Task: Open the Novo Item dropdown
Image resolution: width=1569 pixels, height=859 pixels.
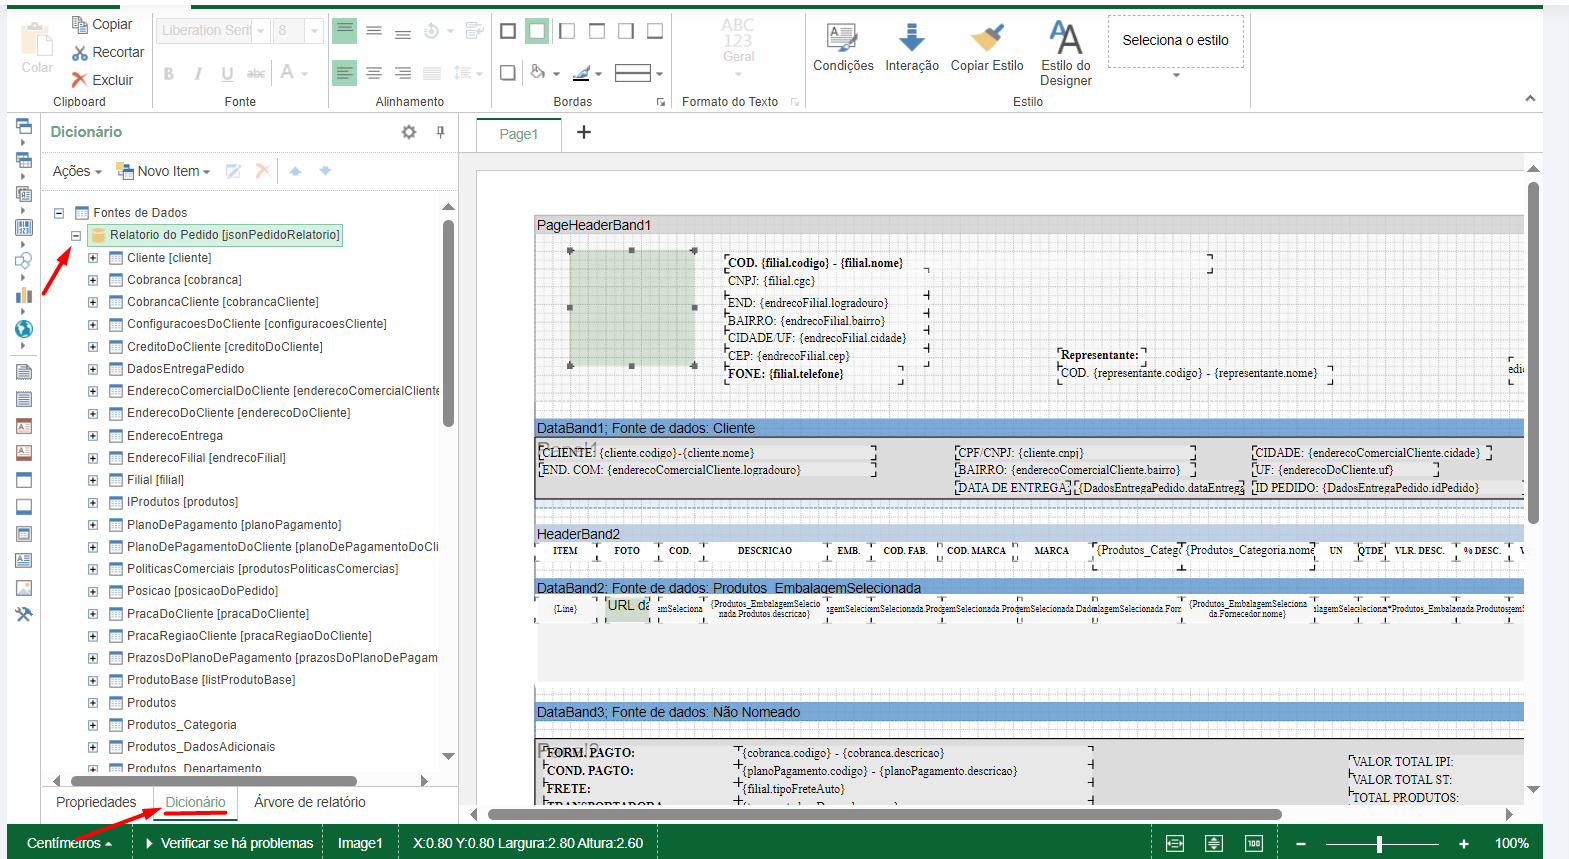Action: click(165, 171)
